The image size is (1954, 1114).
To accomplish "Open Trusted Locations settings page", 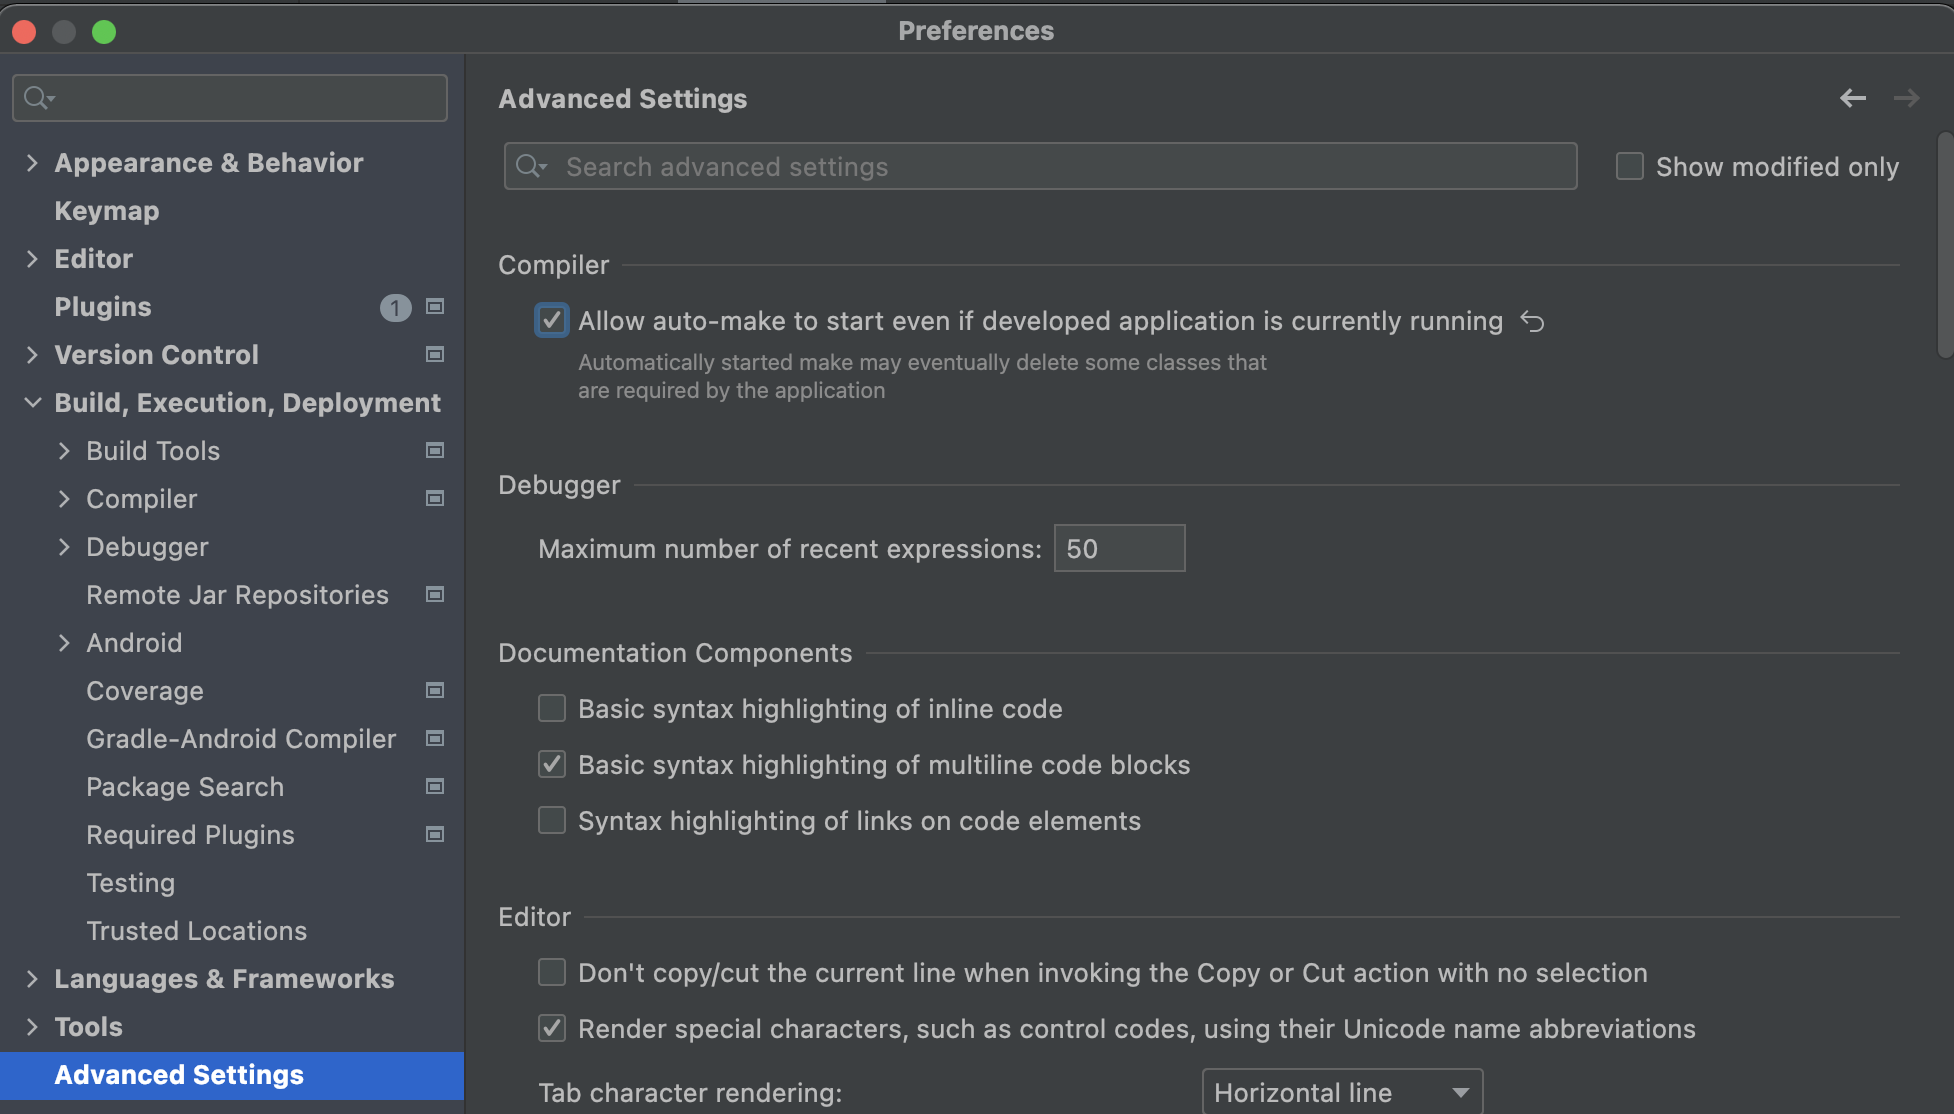I will point(196,931).
